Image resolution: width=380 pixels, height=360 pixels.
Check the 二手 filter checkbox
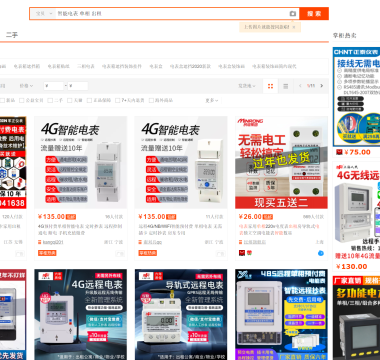[50, 100]
